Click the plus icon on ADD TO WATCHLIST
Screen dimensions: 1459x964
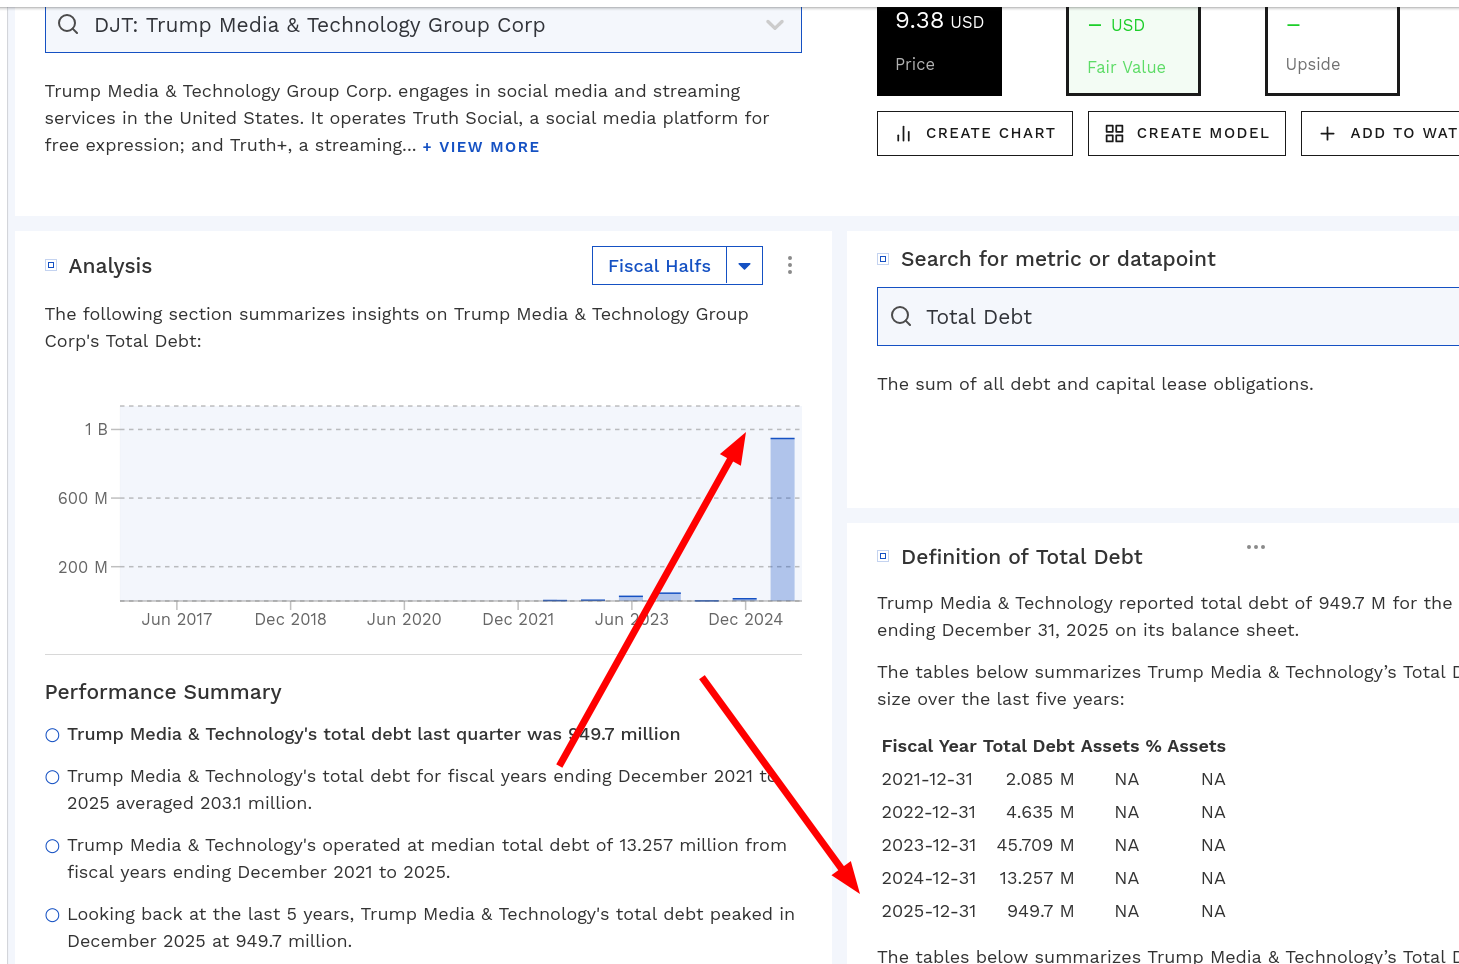[x=1327, y=132]
